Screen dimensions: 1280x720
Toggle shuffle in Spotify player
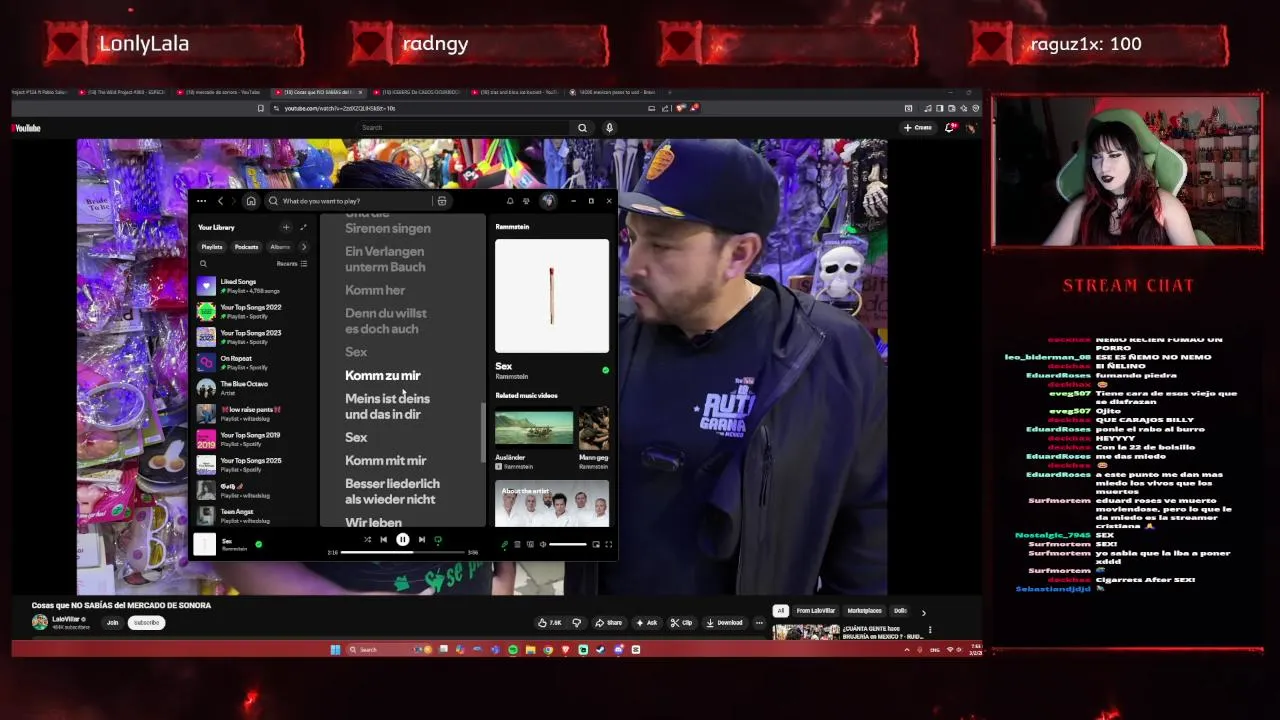367,540
